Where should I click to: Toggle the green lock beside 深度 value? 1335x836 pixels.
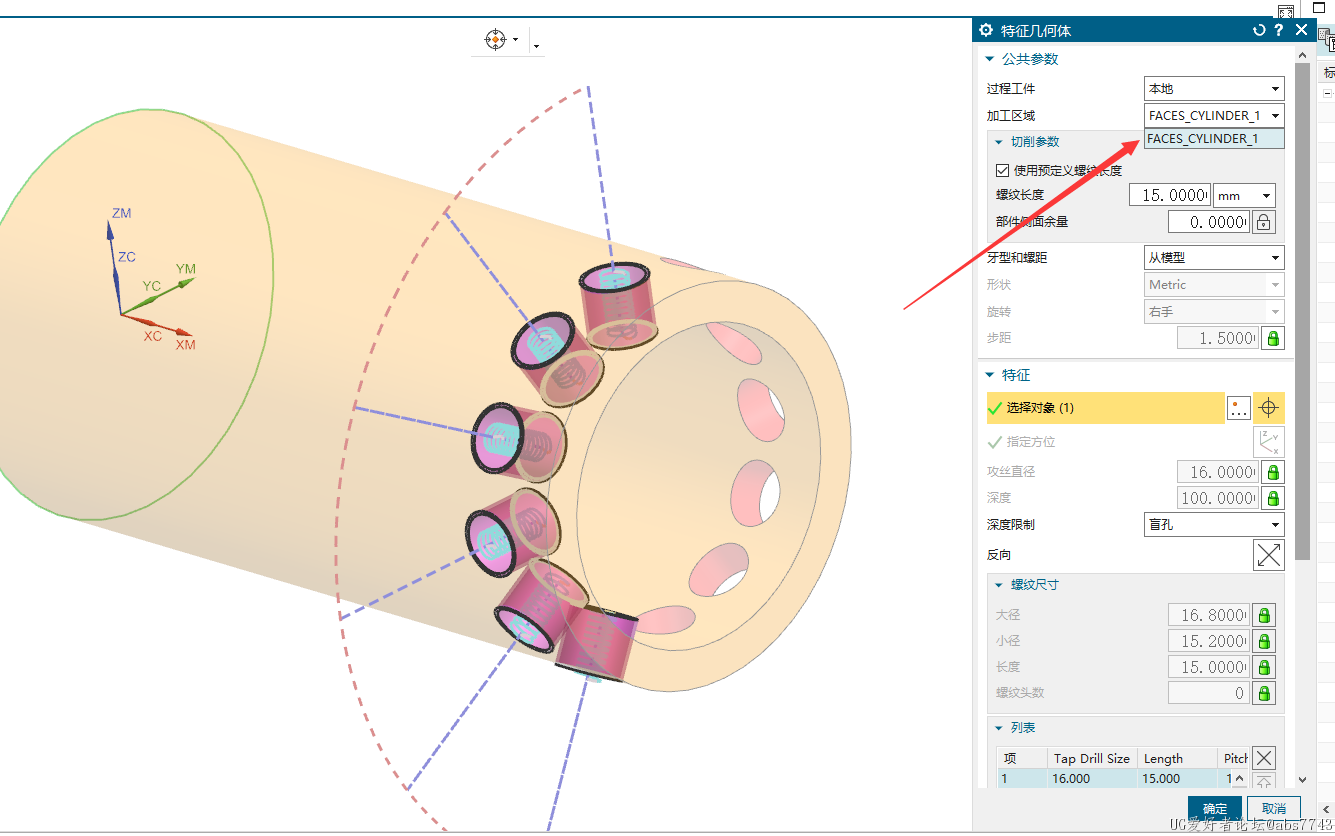(1273, 498)
